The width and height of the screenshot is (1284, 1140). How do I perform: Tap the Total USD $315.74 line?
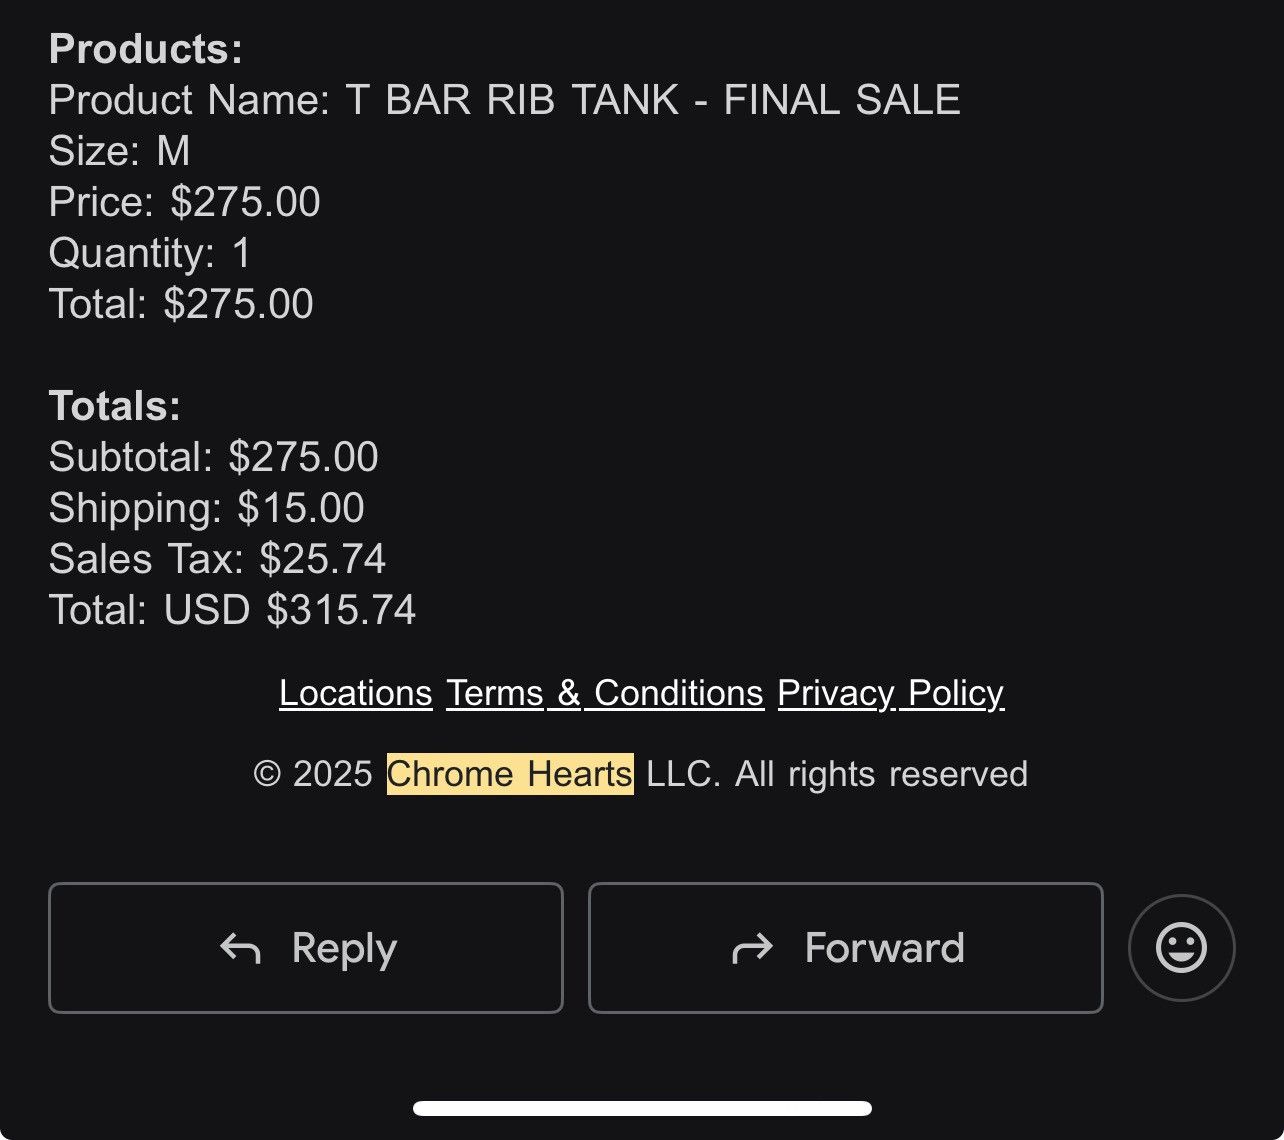[x=232, y=610]
